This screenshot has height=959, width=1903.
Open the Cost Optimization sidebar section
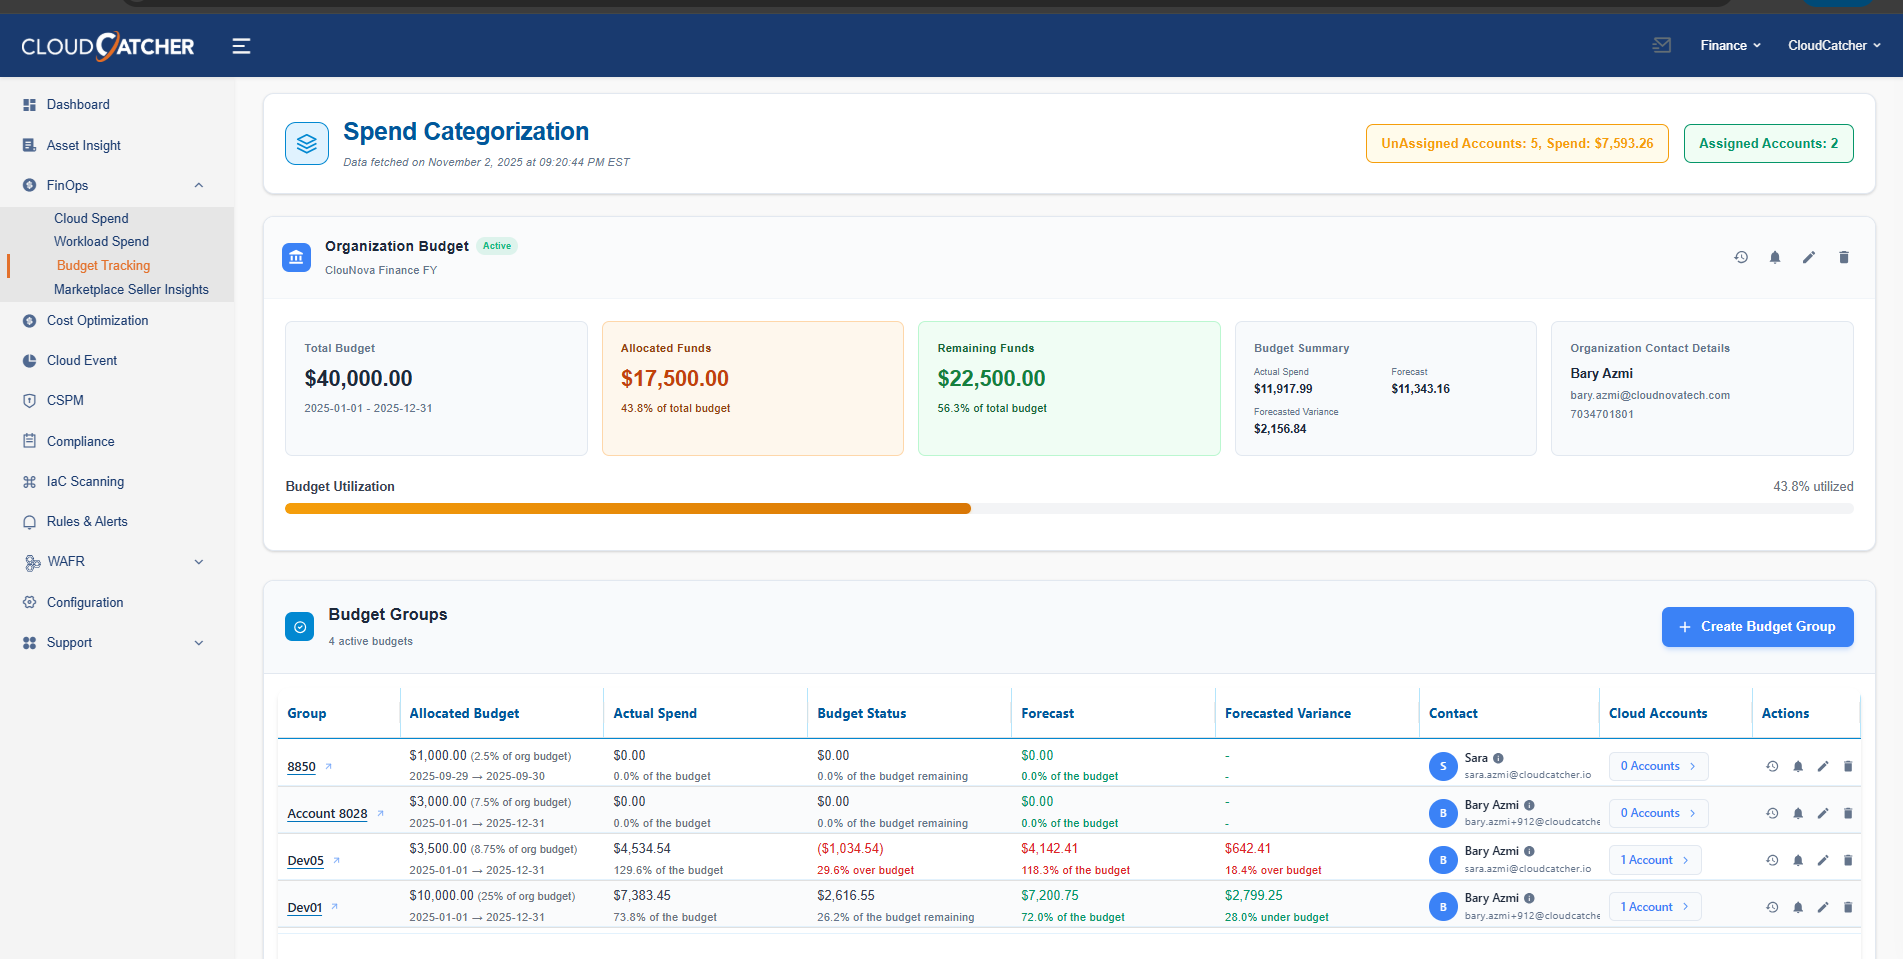97,320
